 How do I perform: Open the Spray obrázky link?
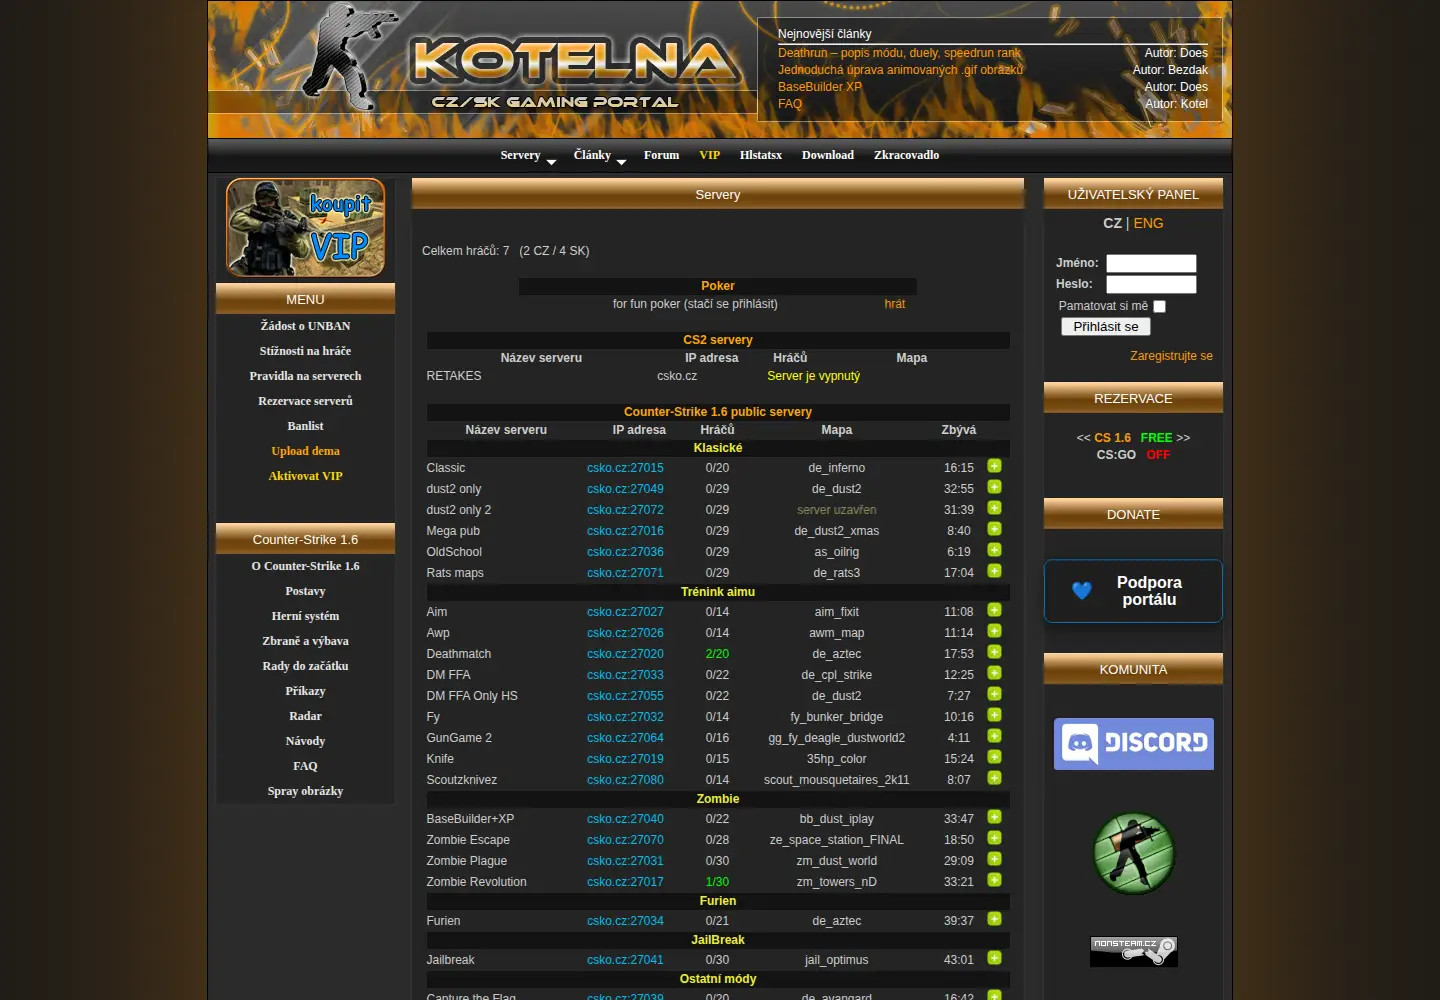pos(305,791)
